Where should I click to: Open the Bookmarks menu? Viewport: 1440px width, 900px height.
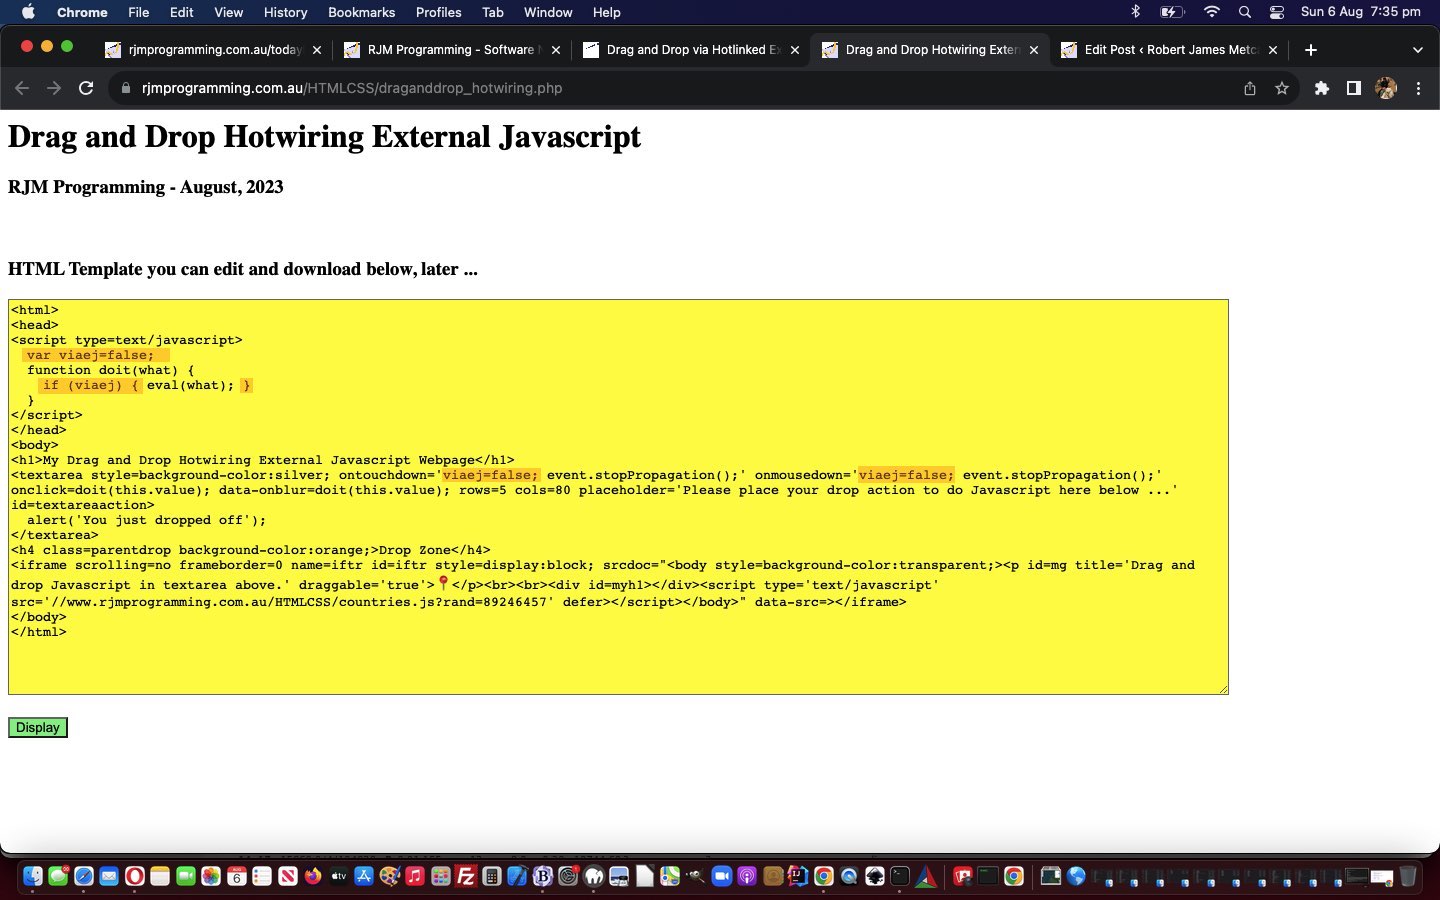coord(361,12)
